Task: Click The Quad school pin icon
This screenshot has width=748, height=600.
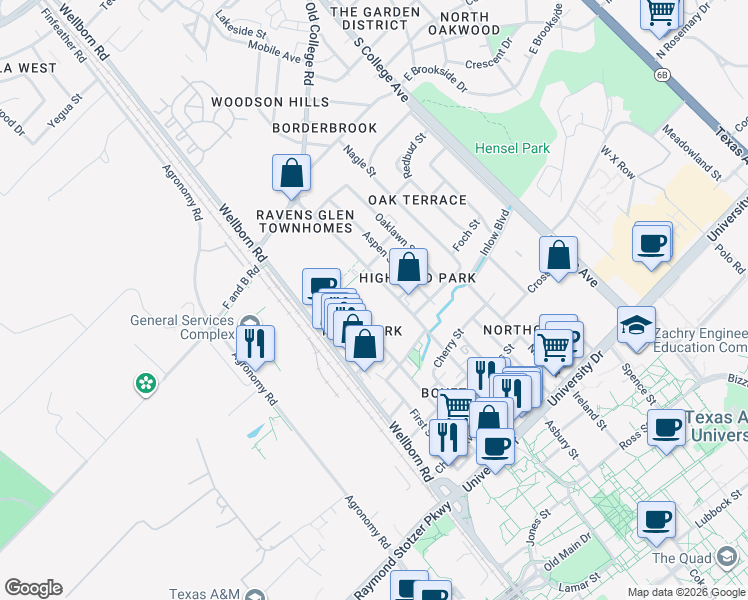Action: [727, 558]
